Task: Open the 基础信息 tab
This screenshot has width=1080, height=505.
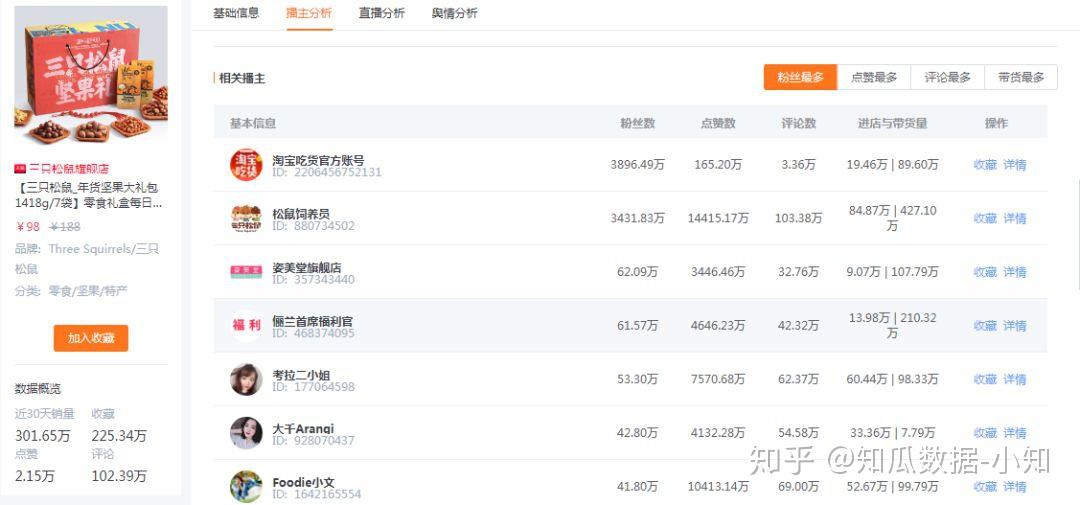Action: click(x=236, y=13)
